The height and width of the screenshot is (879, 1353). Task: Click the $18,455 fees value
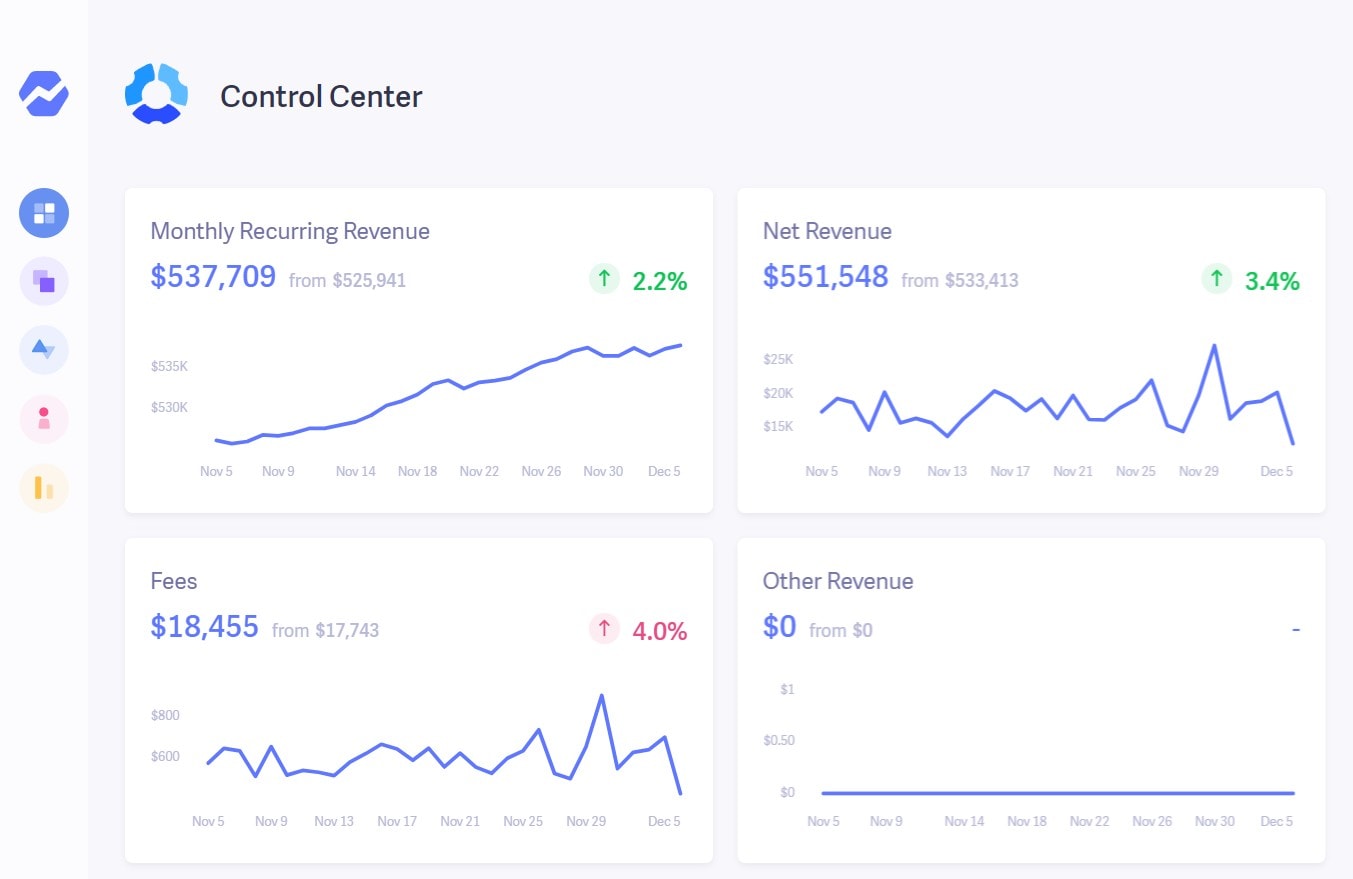[205, 627]
